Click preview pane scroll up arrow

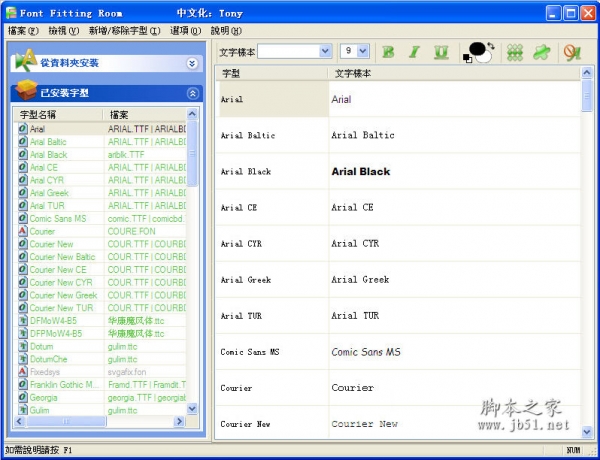tap(587, 73)
